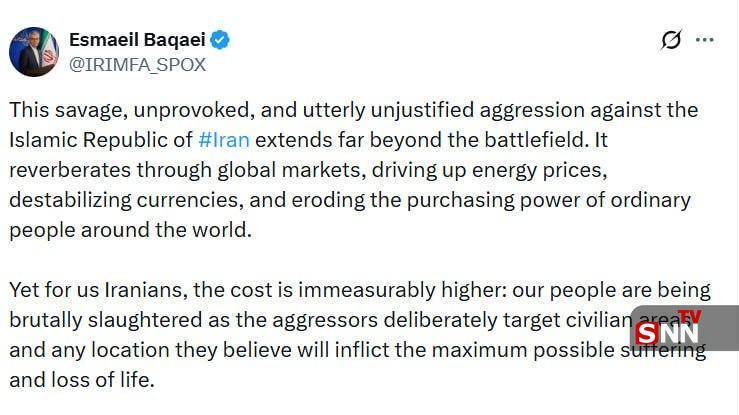Viewport: 739px width, 415px height.
Task: Follow the #Iran hashtag link
Action: [226, 139]
